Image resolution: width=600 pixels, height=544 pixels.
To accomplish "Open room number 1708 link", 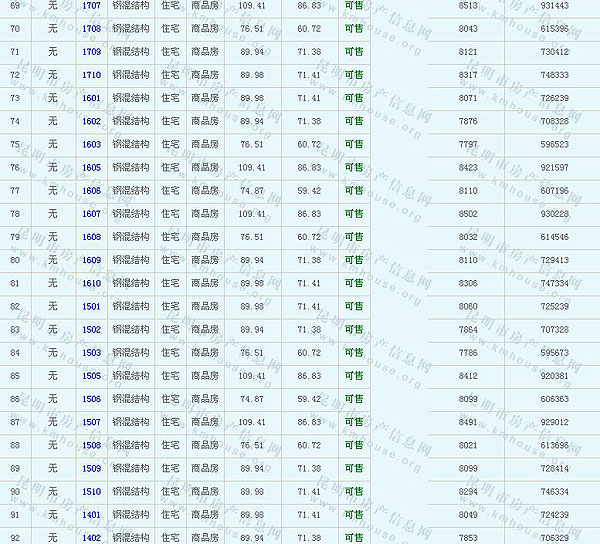I will [x=92, y=29].
